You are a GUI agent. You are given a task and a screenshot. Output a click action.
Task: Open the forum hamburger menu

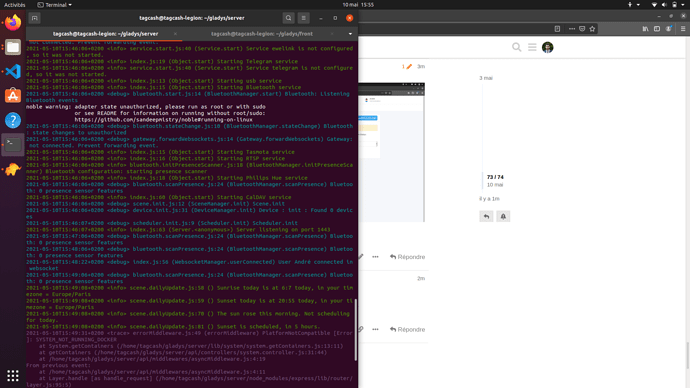click(532, 47)
